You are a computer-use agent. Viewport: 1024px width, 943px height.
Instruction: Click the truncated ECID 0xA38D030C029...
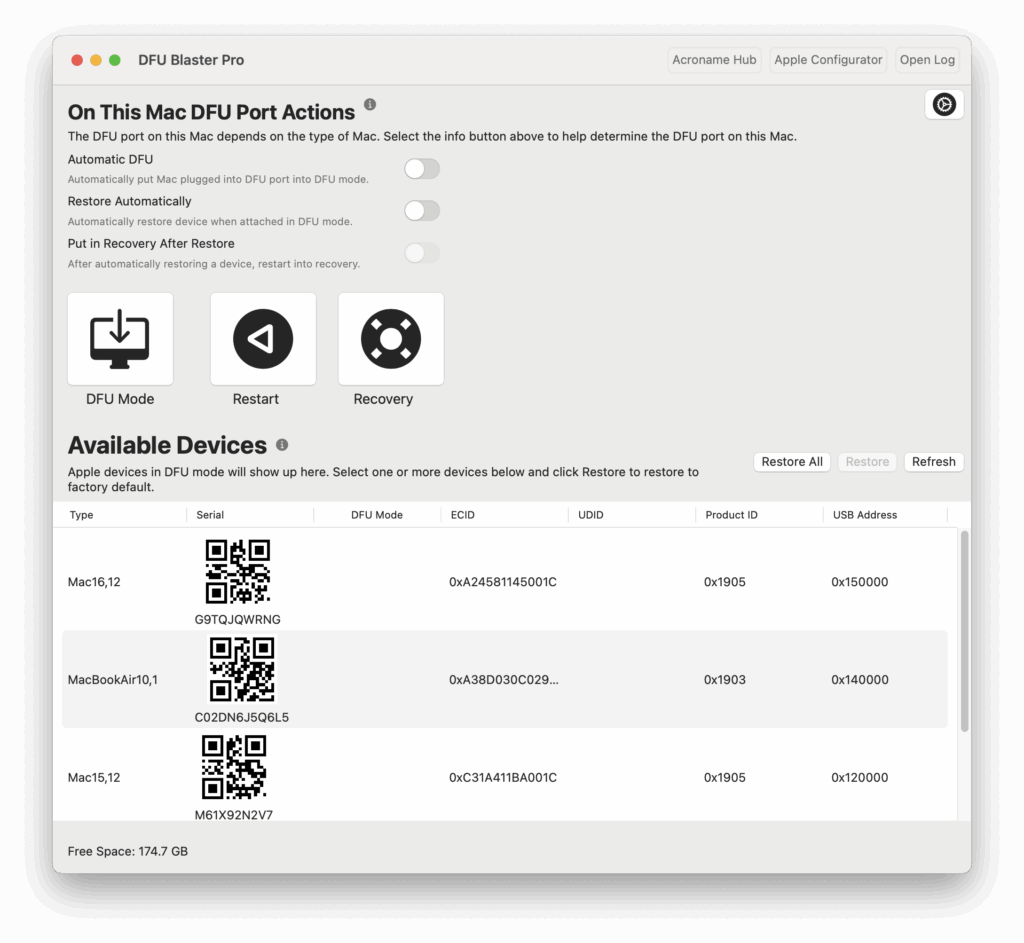[x=504, y=680]
